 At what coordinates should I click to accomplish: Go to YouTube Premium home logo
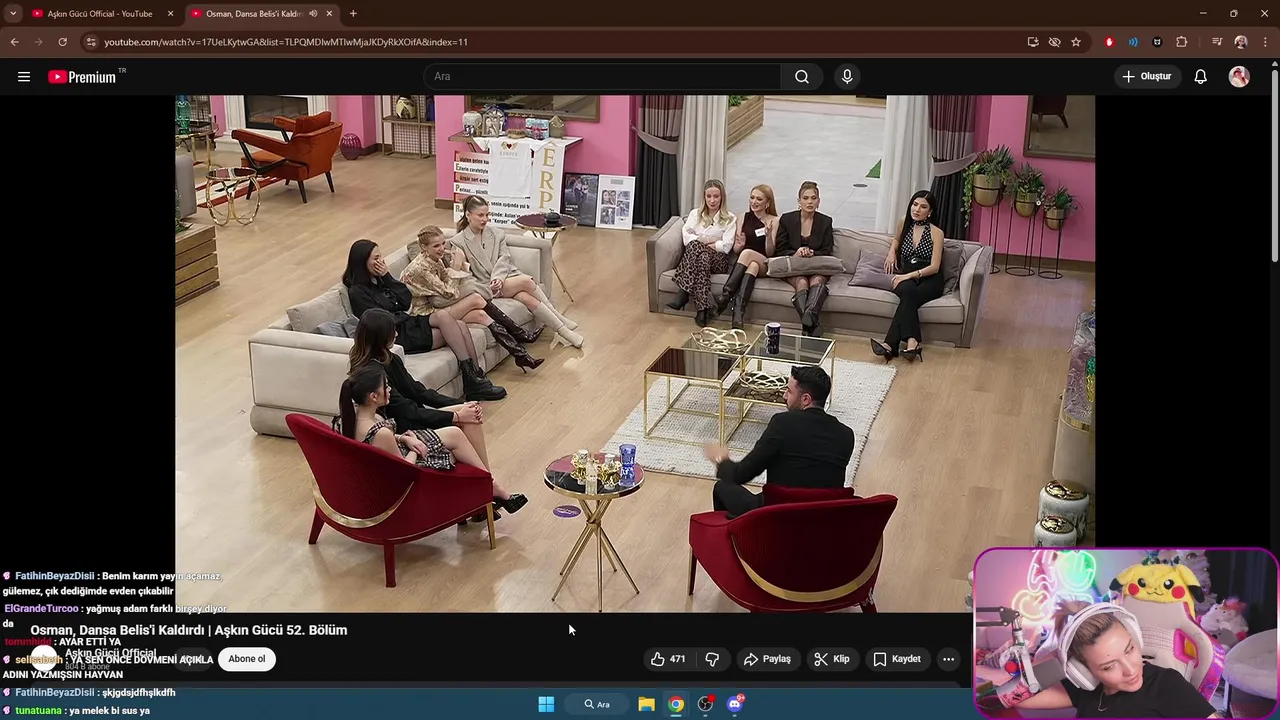point(82,77)
